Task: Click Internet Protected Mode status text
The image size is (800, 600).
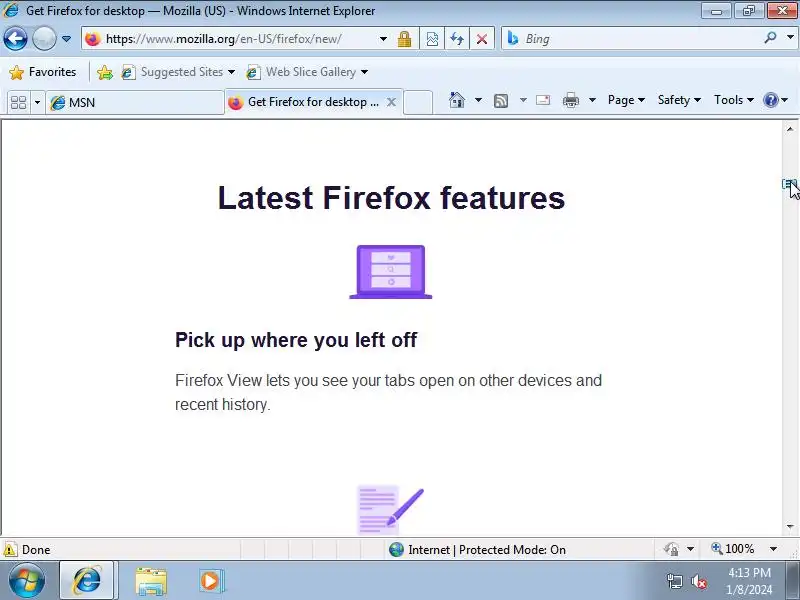Action: click(487, 549)
